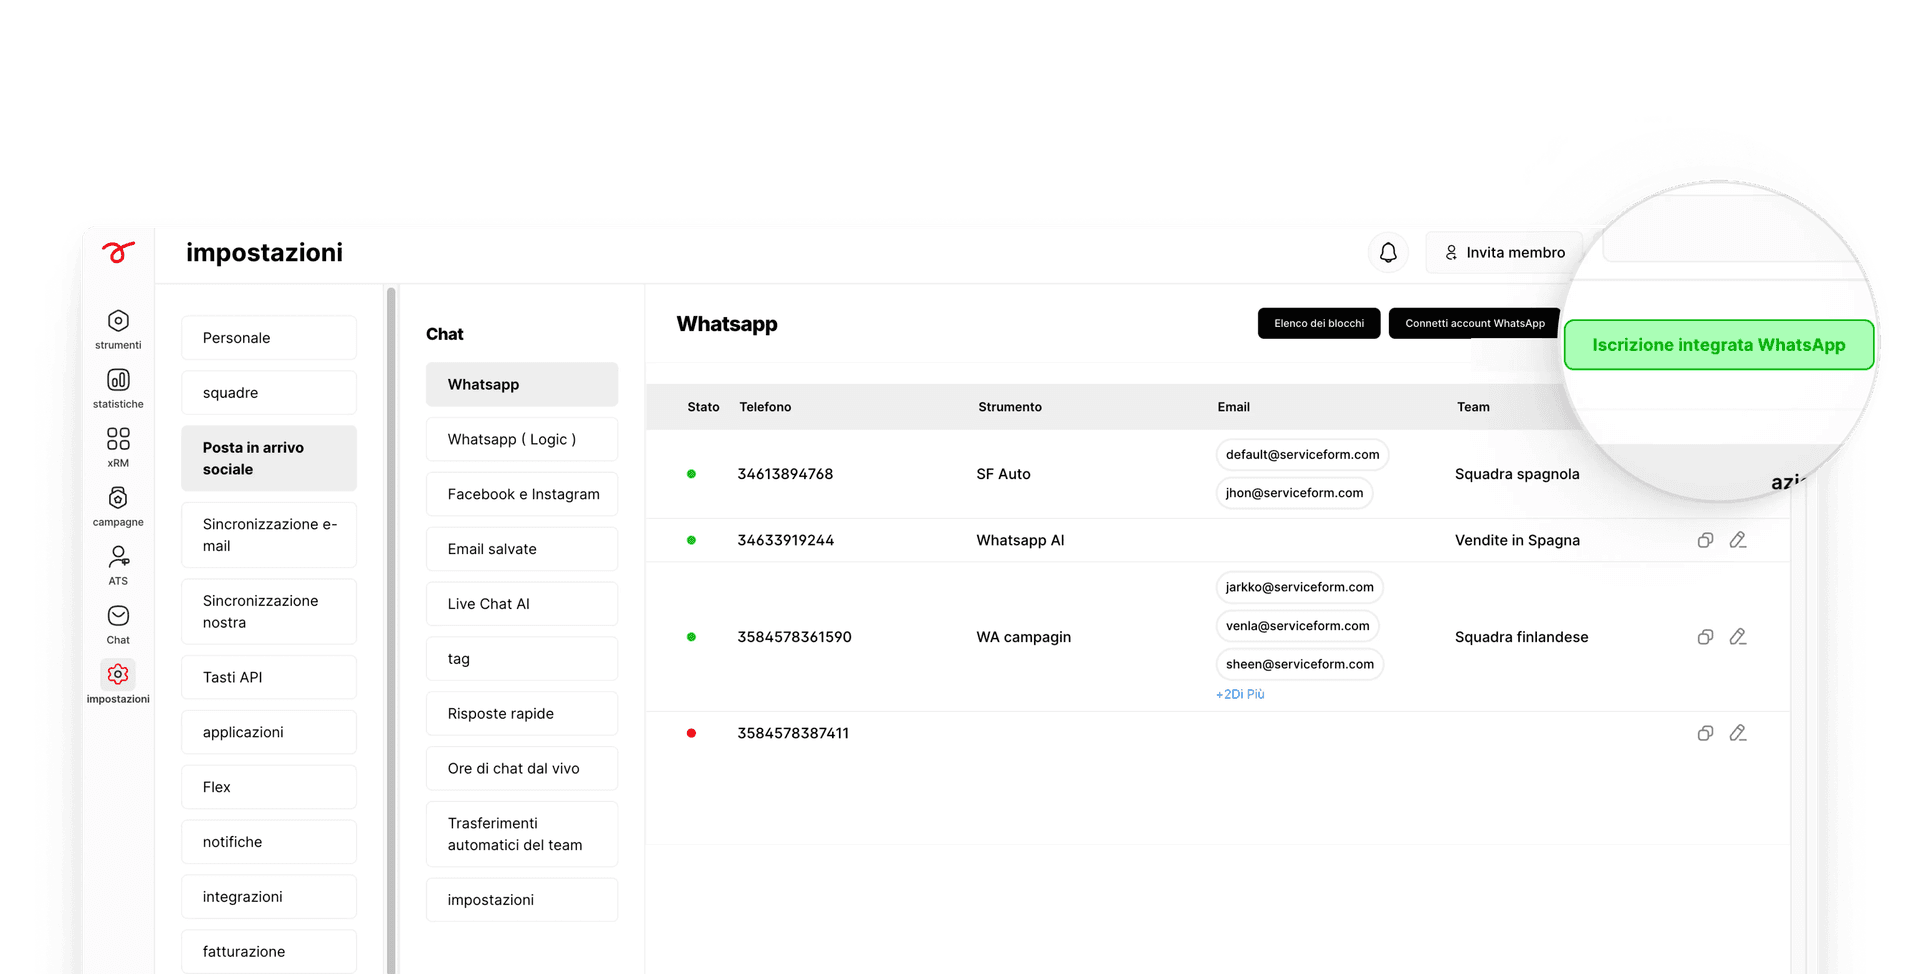Select Whatsapp ( Logic ) menu item

click(x=521, y=439)
